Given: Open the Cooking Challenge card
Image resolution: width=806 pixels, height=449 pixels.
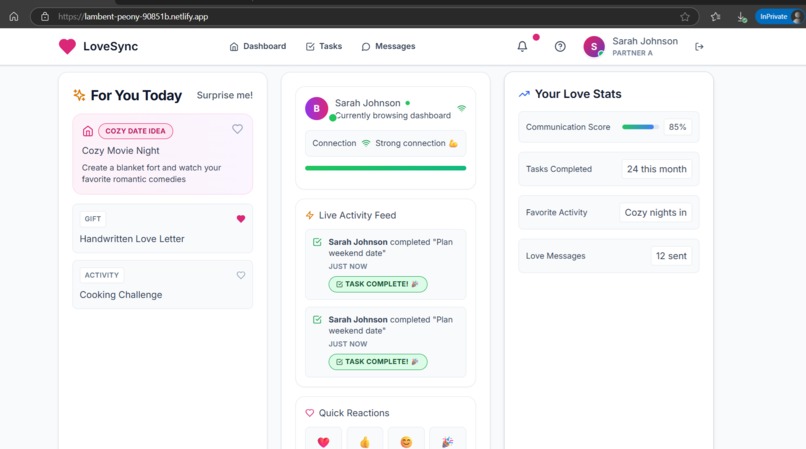Looking at the screenshot, I should (x=162, y=284).
